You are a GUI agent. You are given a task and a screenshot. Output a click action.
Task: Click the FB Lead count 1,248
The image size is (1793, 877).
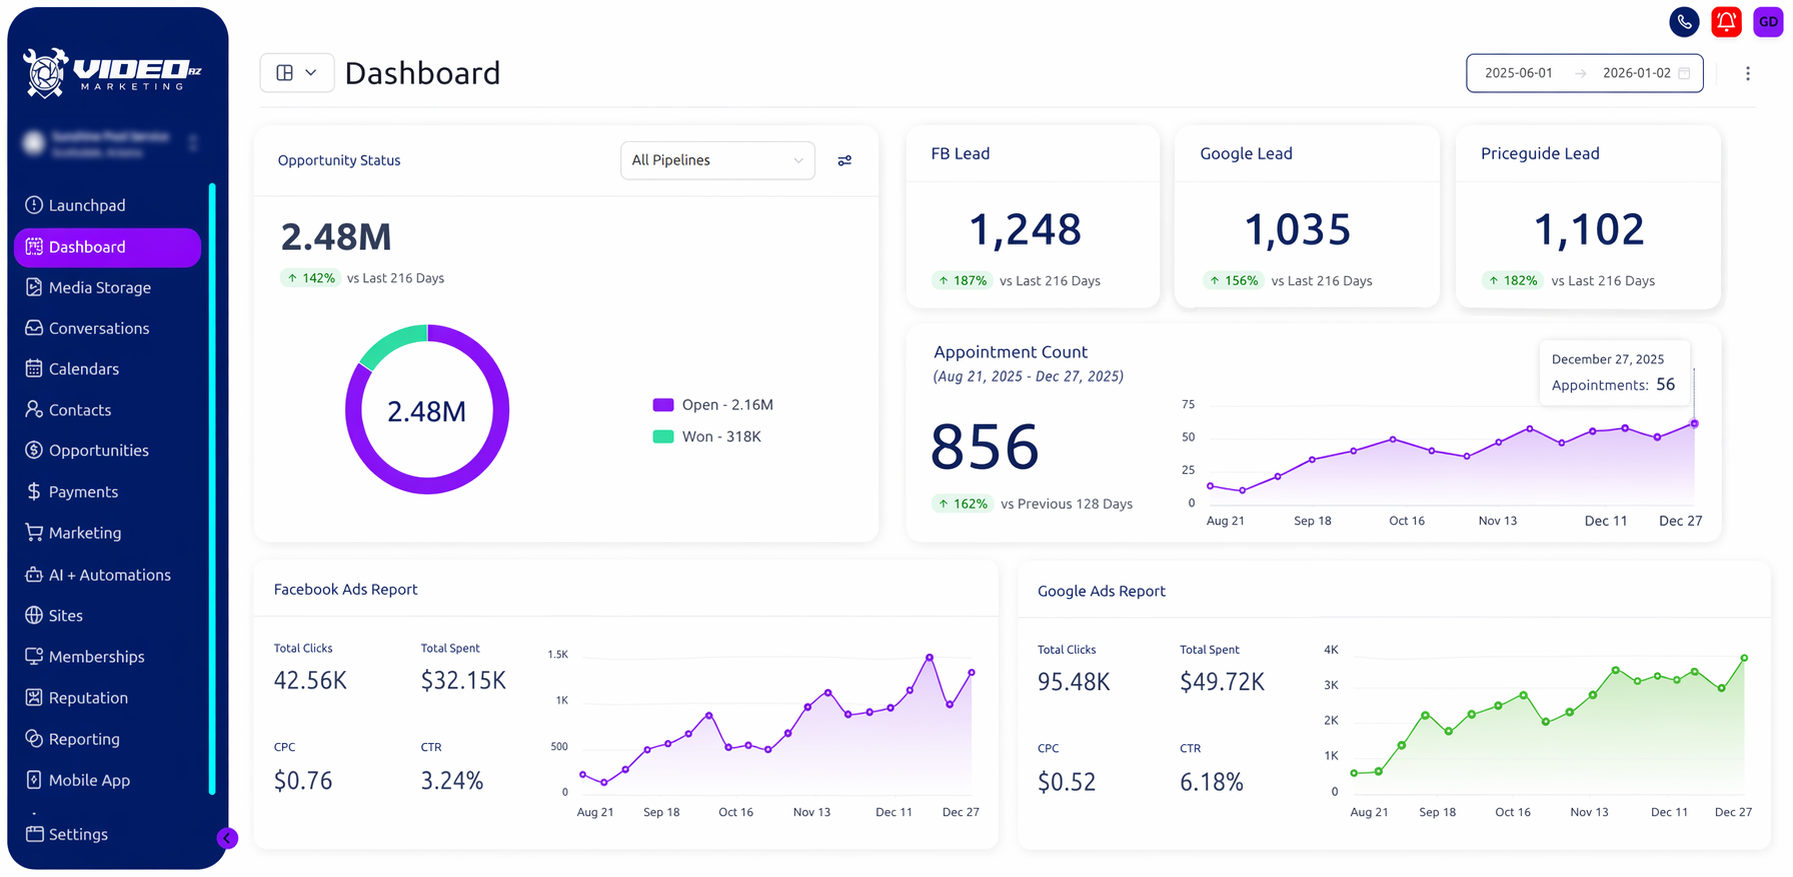click(x=1025, y=230)
